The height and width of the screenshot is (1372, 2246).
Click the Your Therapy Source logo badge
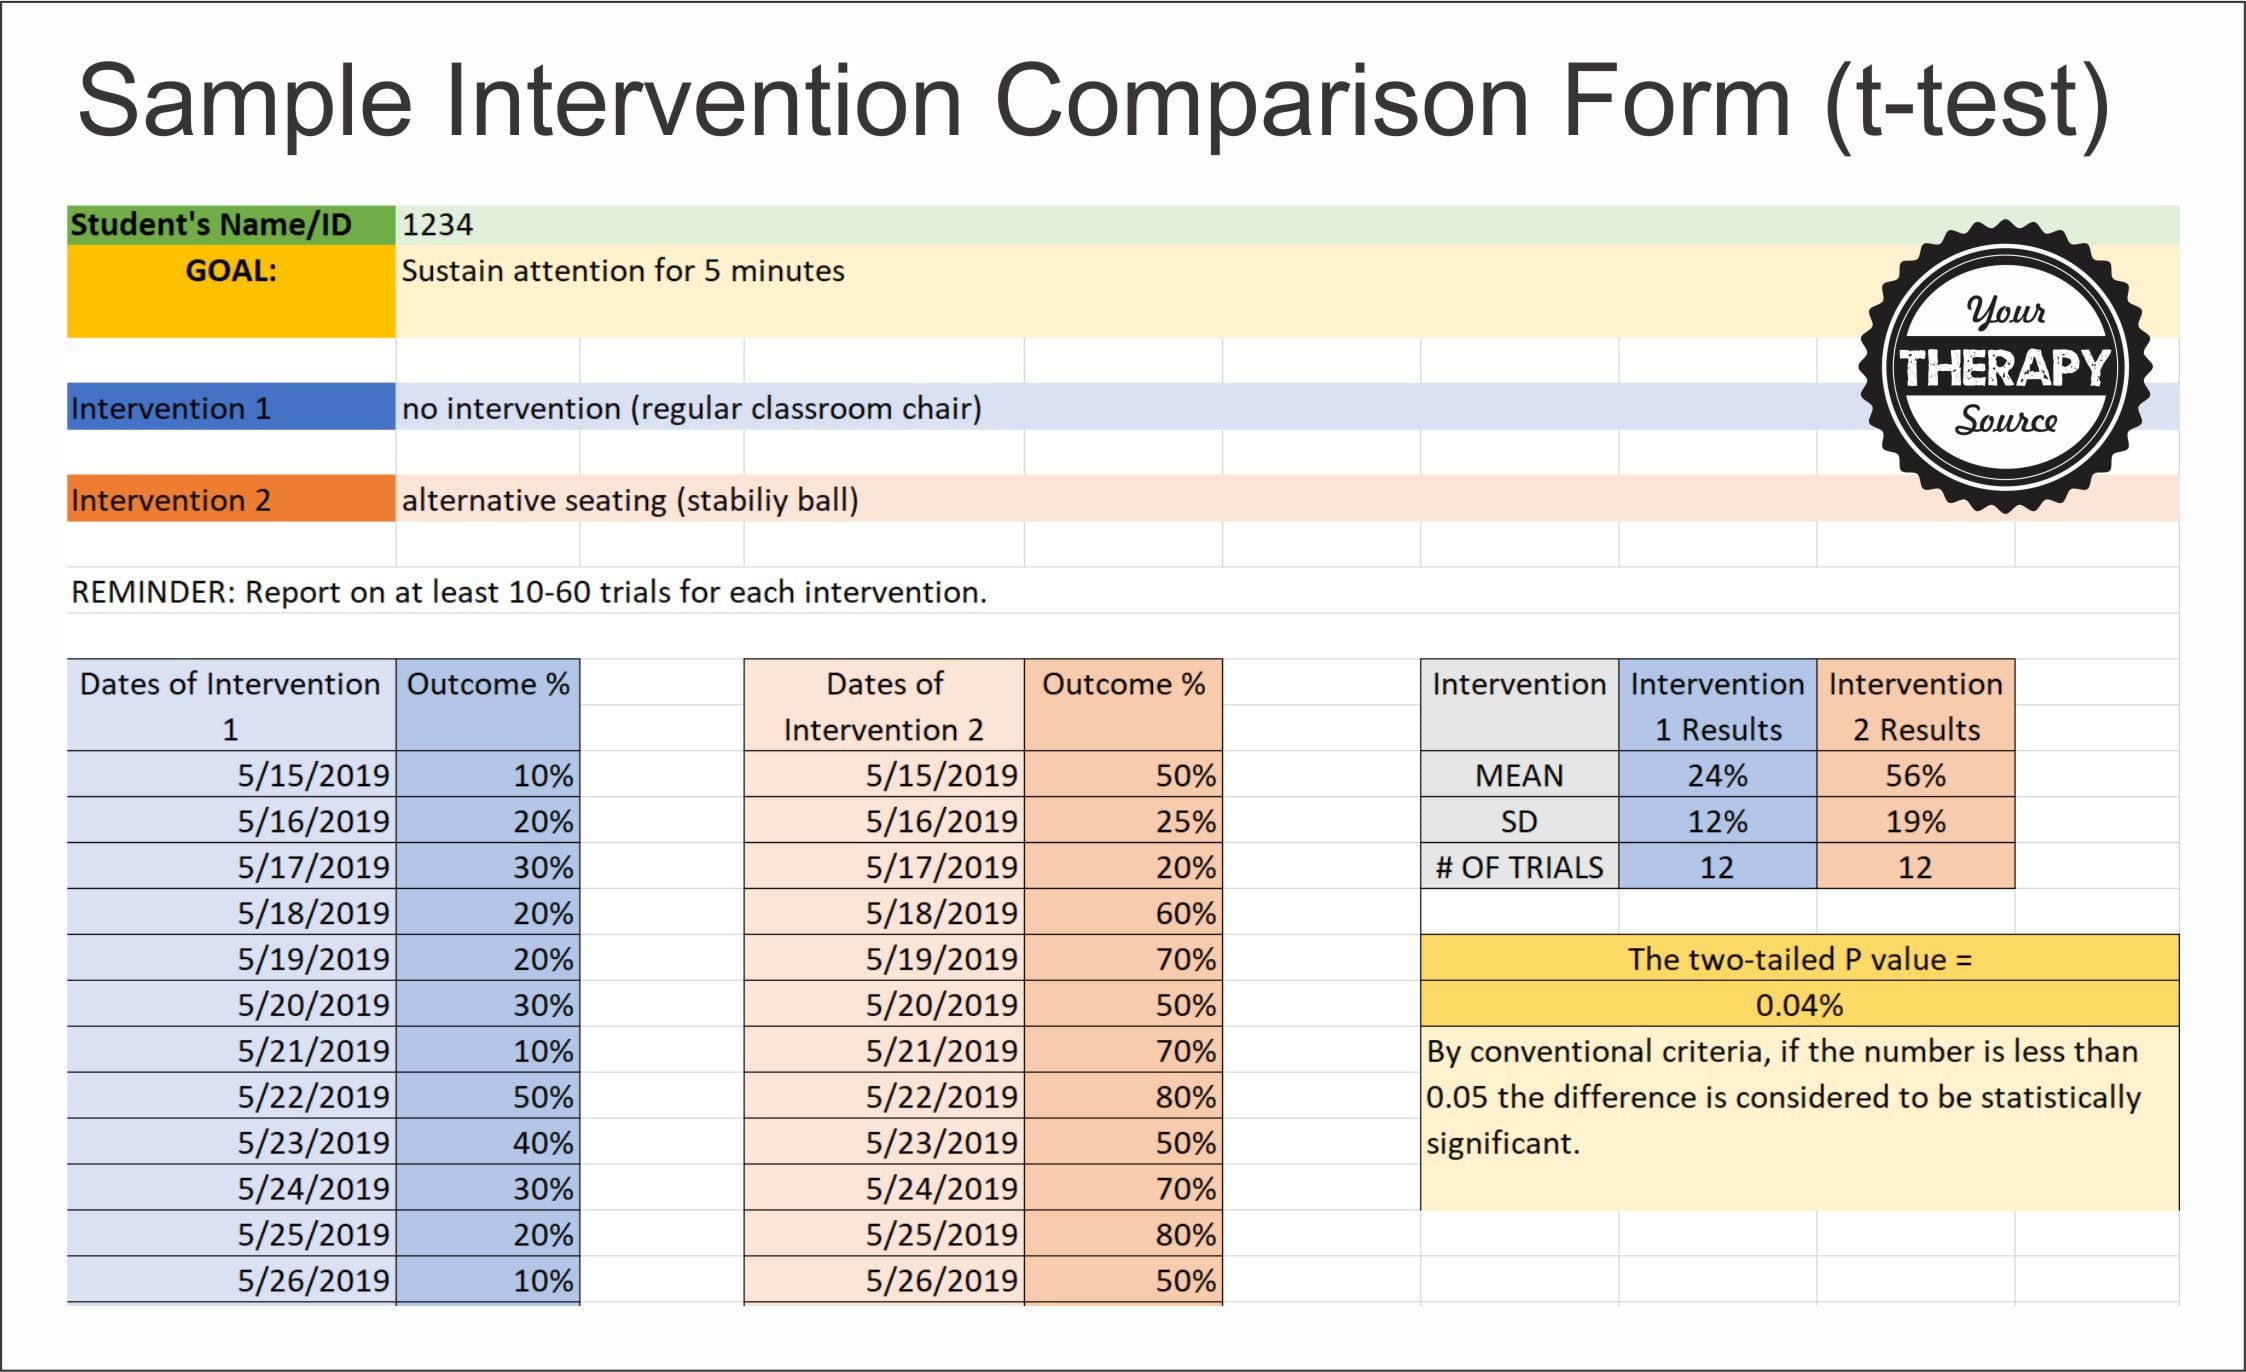(2005, 366)
